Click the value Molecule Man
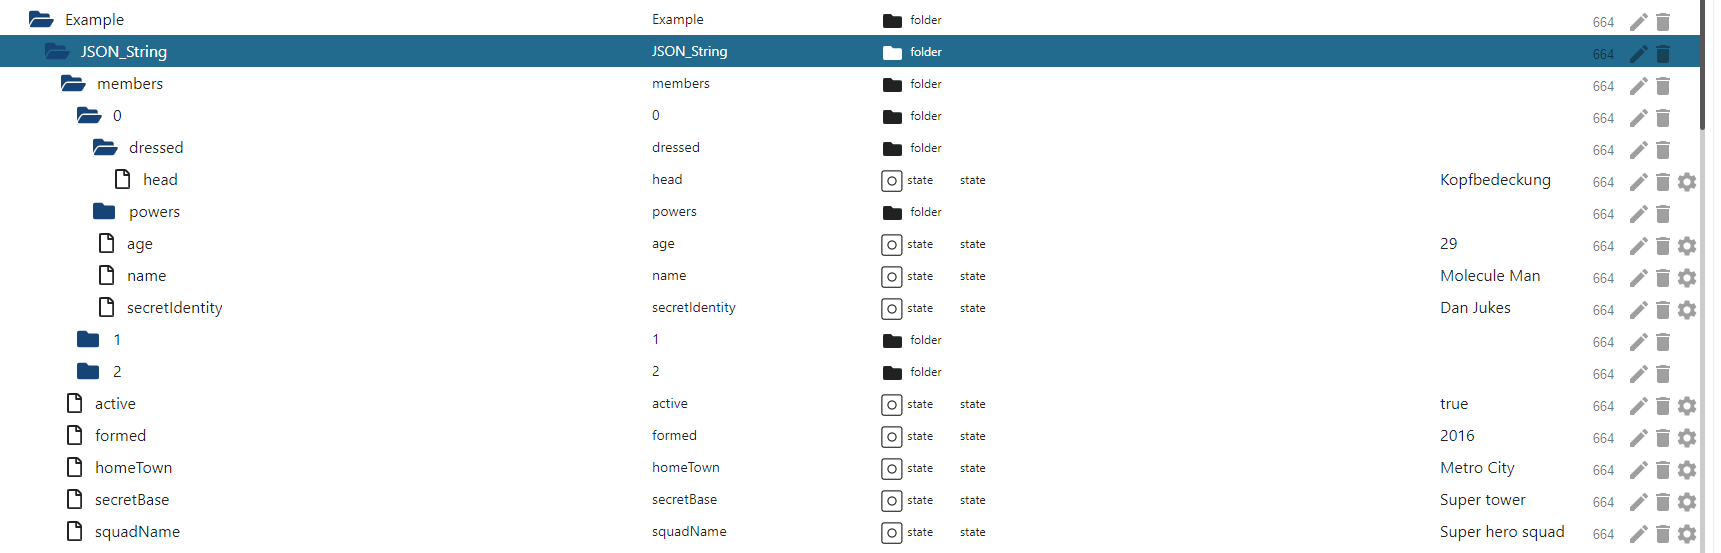The image size is (1721, 553). (x=1489, y=276)
